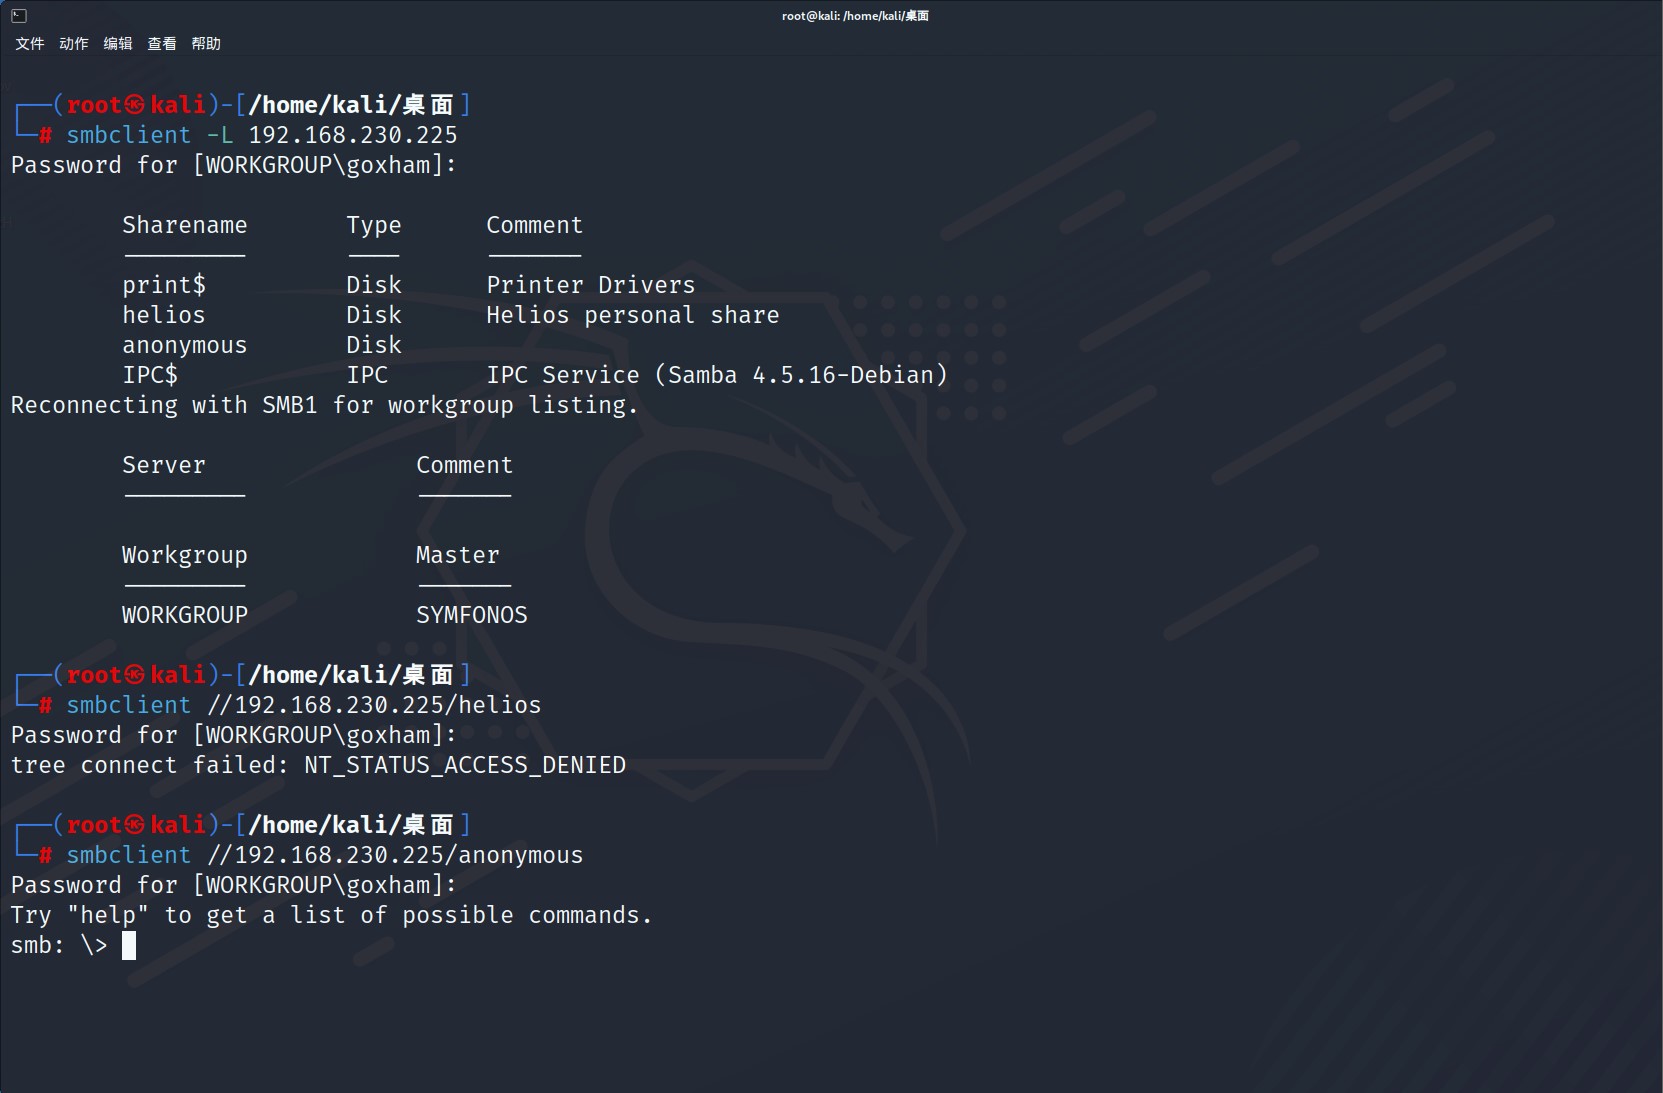Viewport: 1663px width, 1093px height.
Task: Select the 'smbclient -L 192.168.230.225' command text
Action: click(262, 135)
